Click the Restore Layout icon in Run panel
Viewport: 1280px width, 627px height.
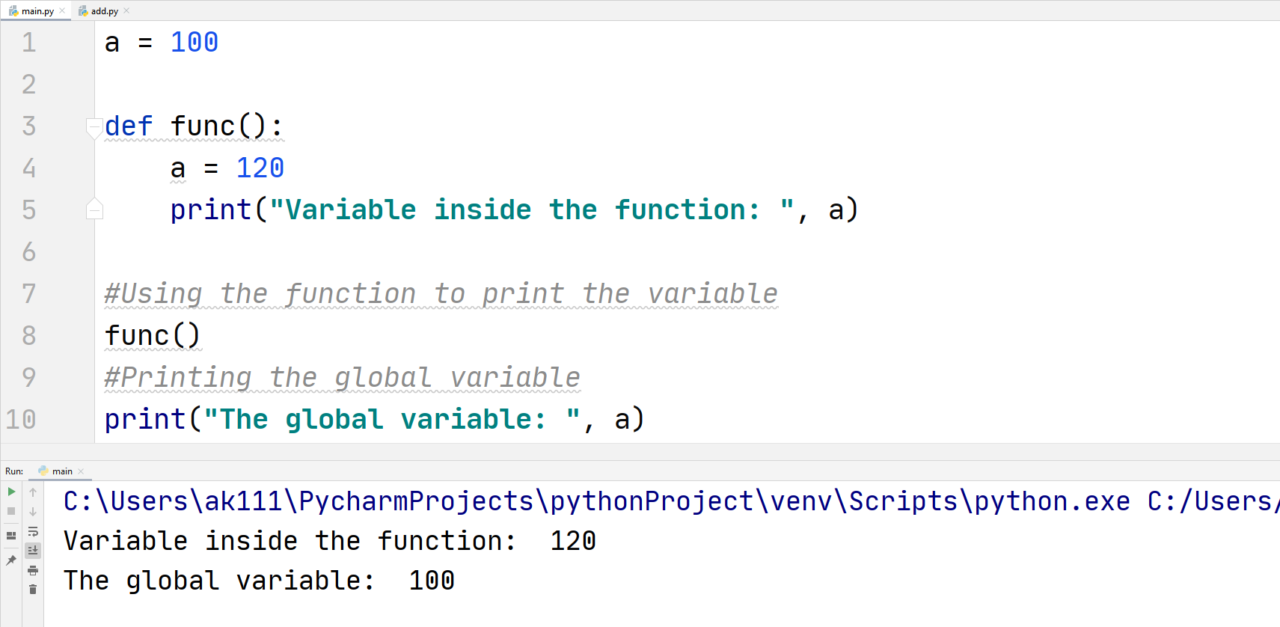(11, 536)
